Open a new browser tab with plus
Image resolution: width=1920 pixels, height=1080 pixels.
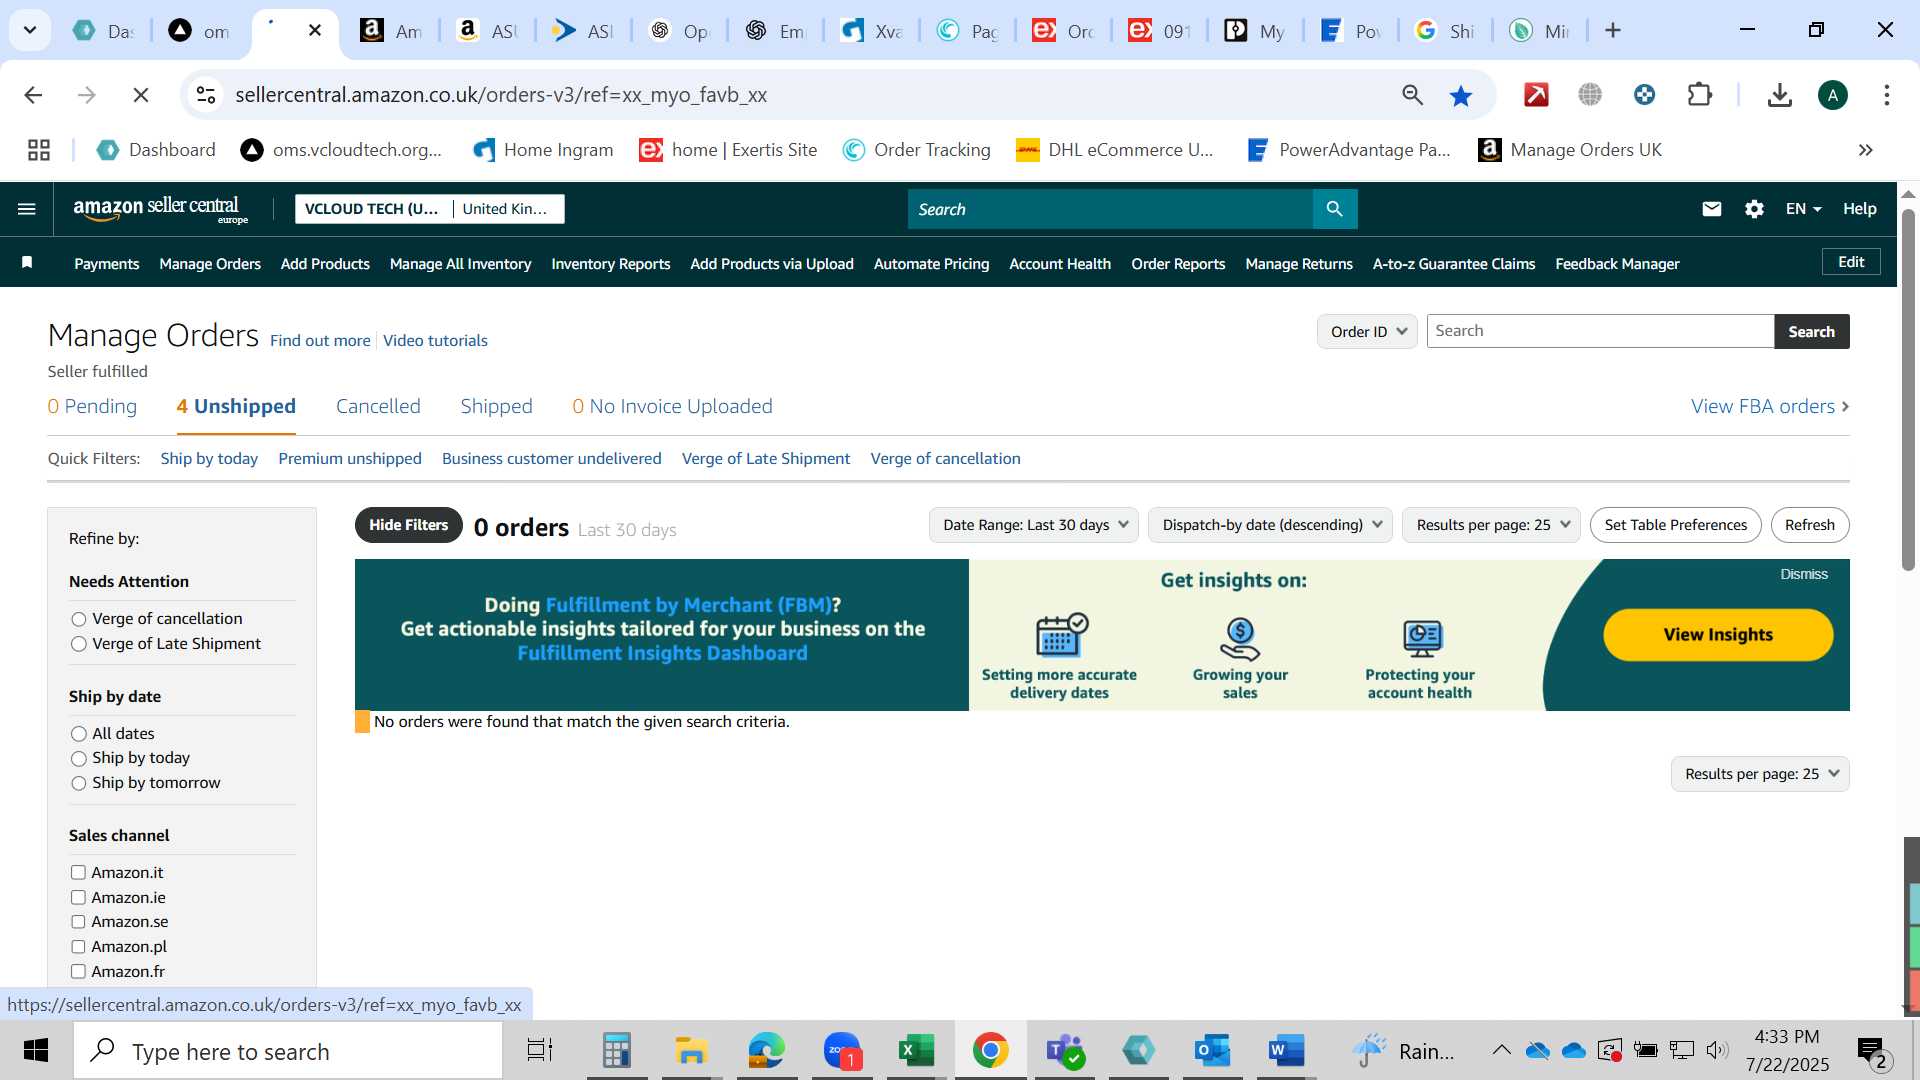click(x=1612, y=31)
